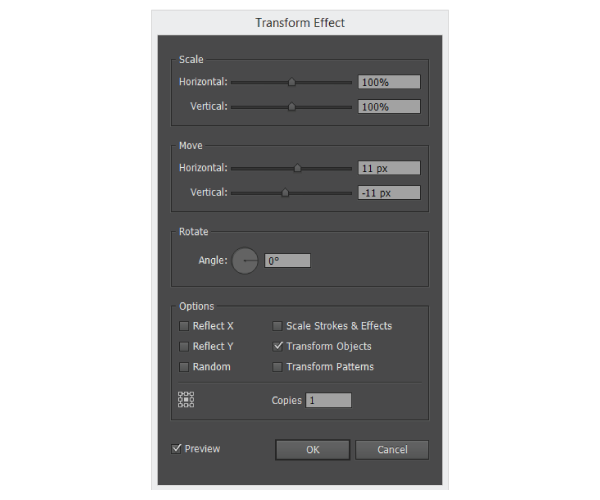
Task: Enable the Reflect Y checkbox
Action: point(184,347)
